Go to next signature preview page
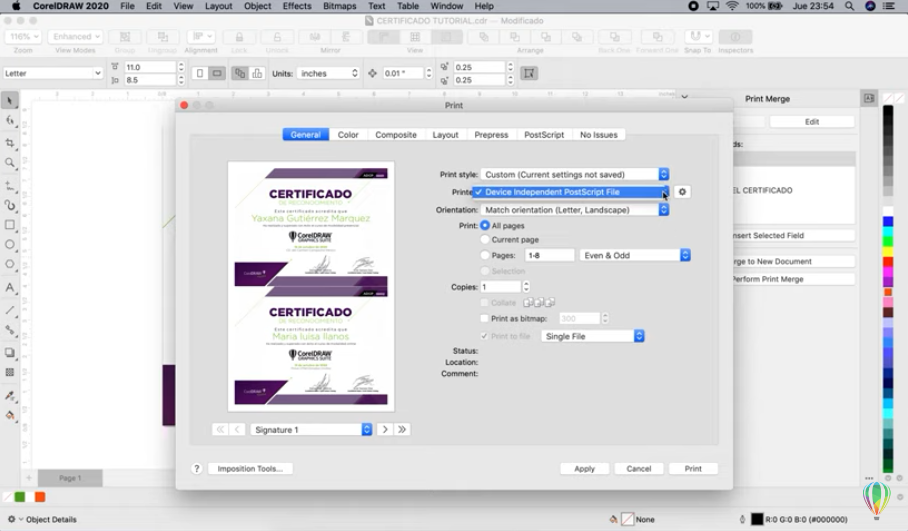 tap(385, 430)
